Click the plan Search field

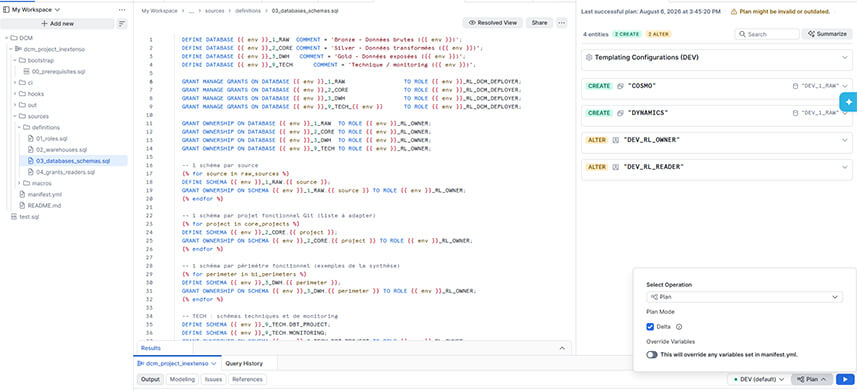click(767, 34)
